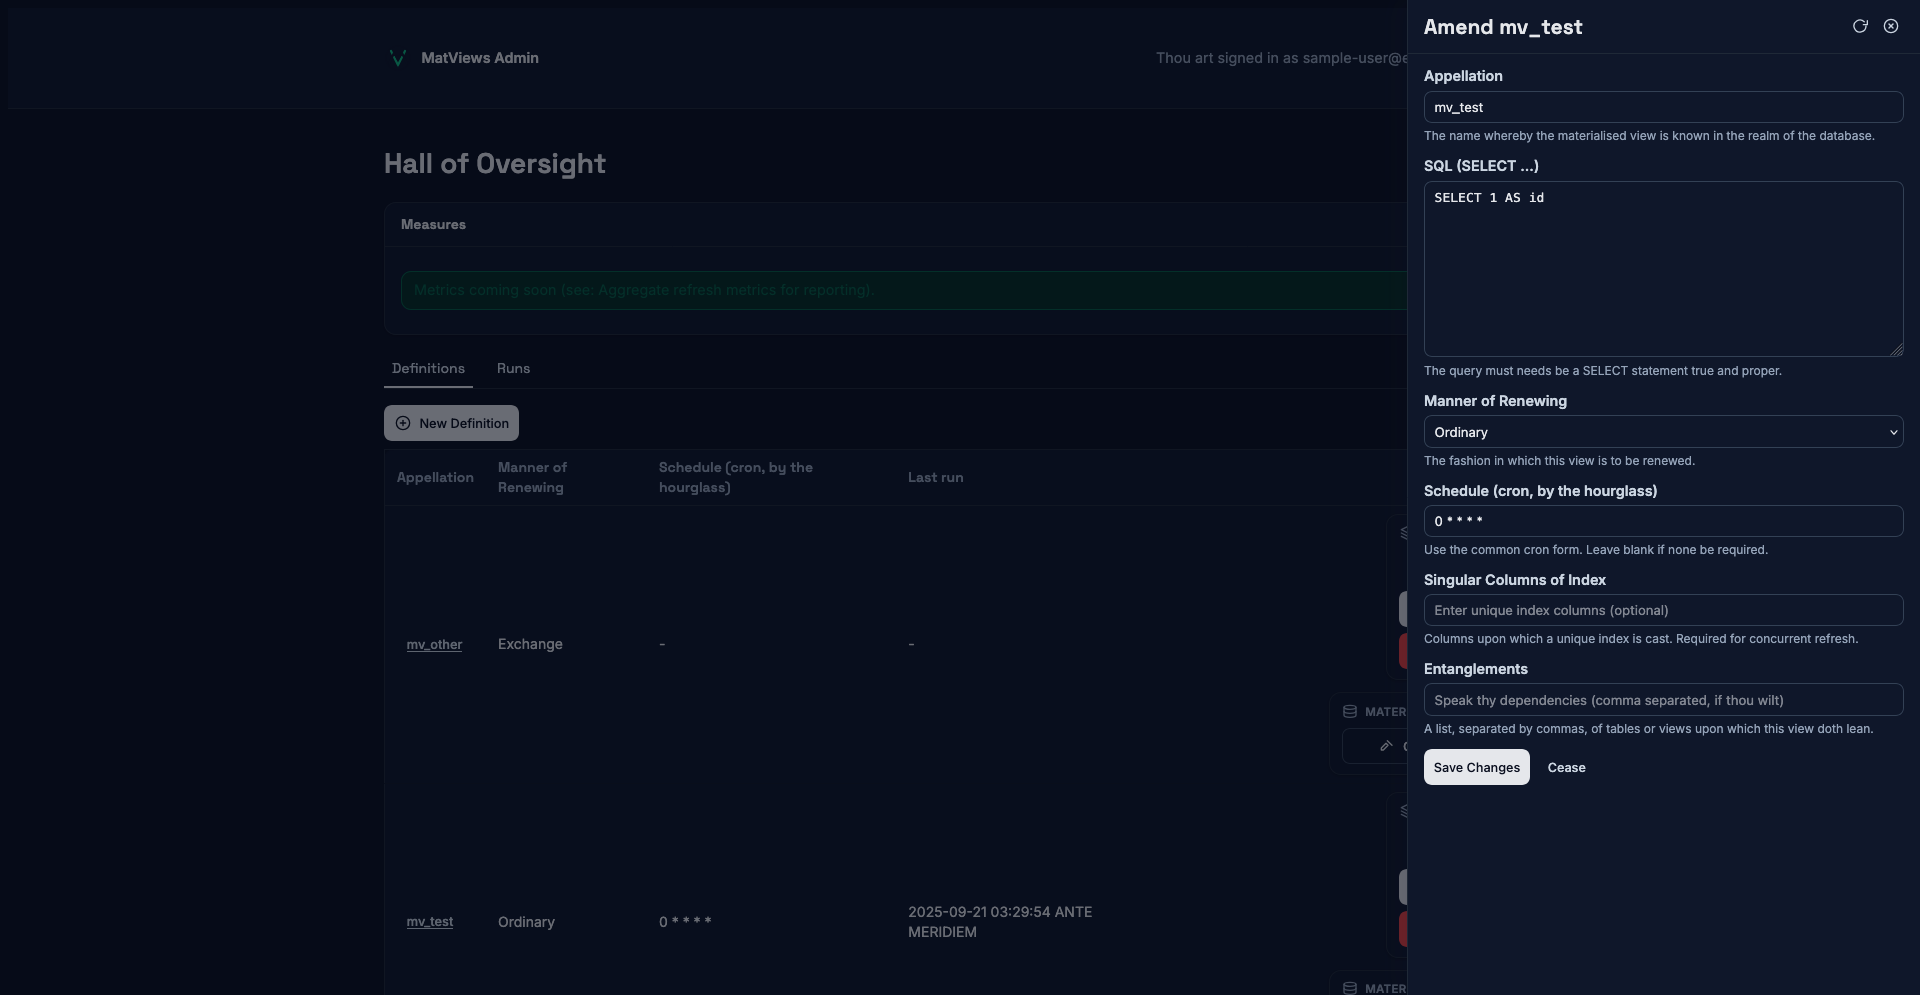Click the database icon in mv_other row
The width and height of the screenshot is (1920, 995).
[x=1350, y=712]
